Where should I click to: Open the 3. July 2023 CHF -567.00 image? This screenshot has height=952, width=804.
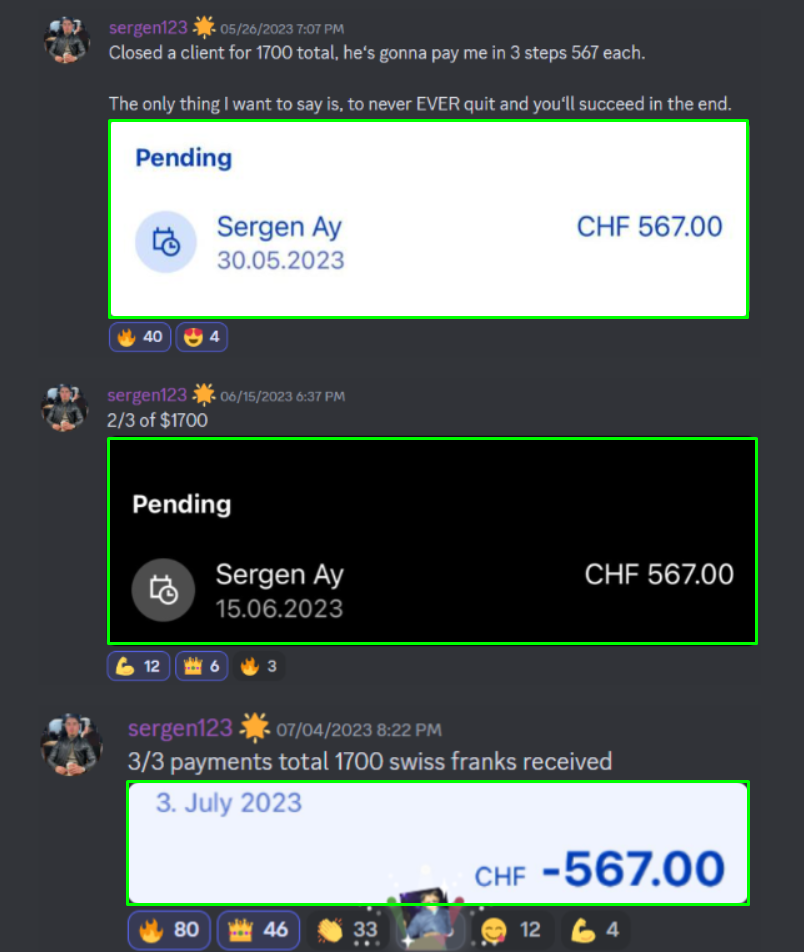click(x=438, y=843)
